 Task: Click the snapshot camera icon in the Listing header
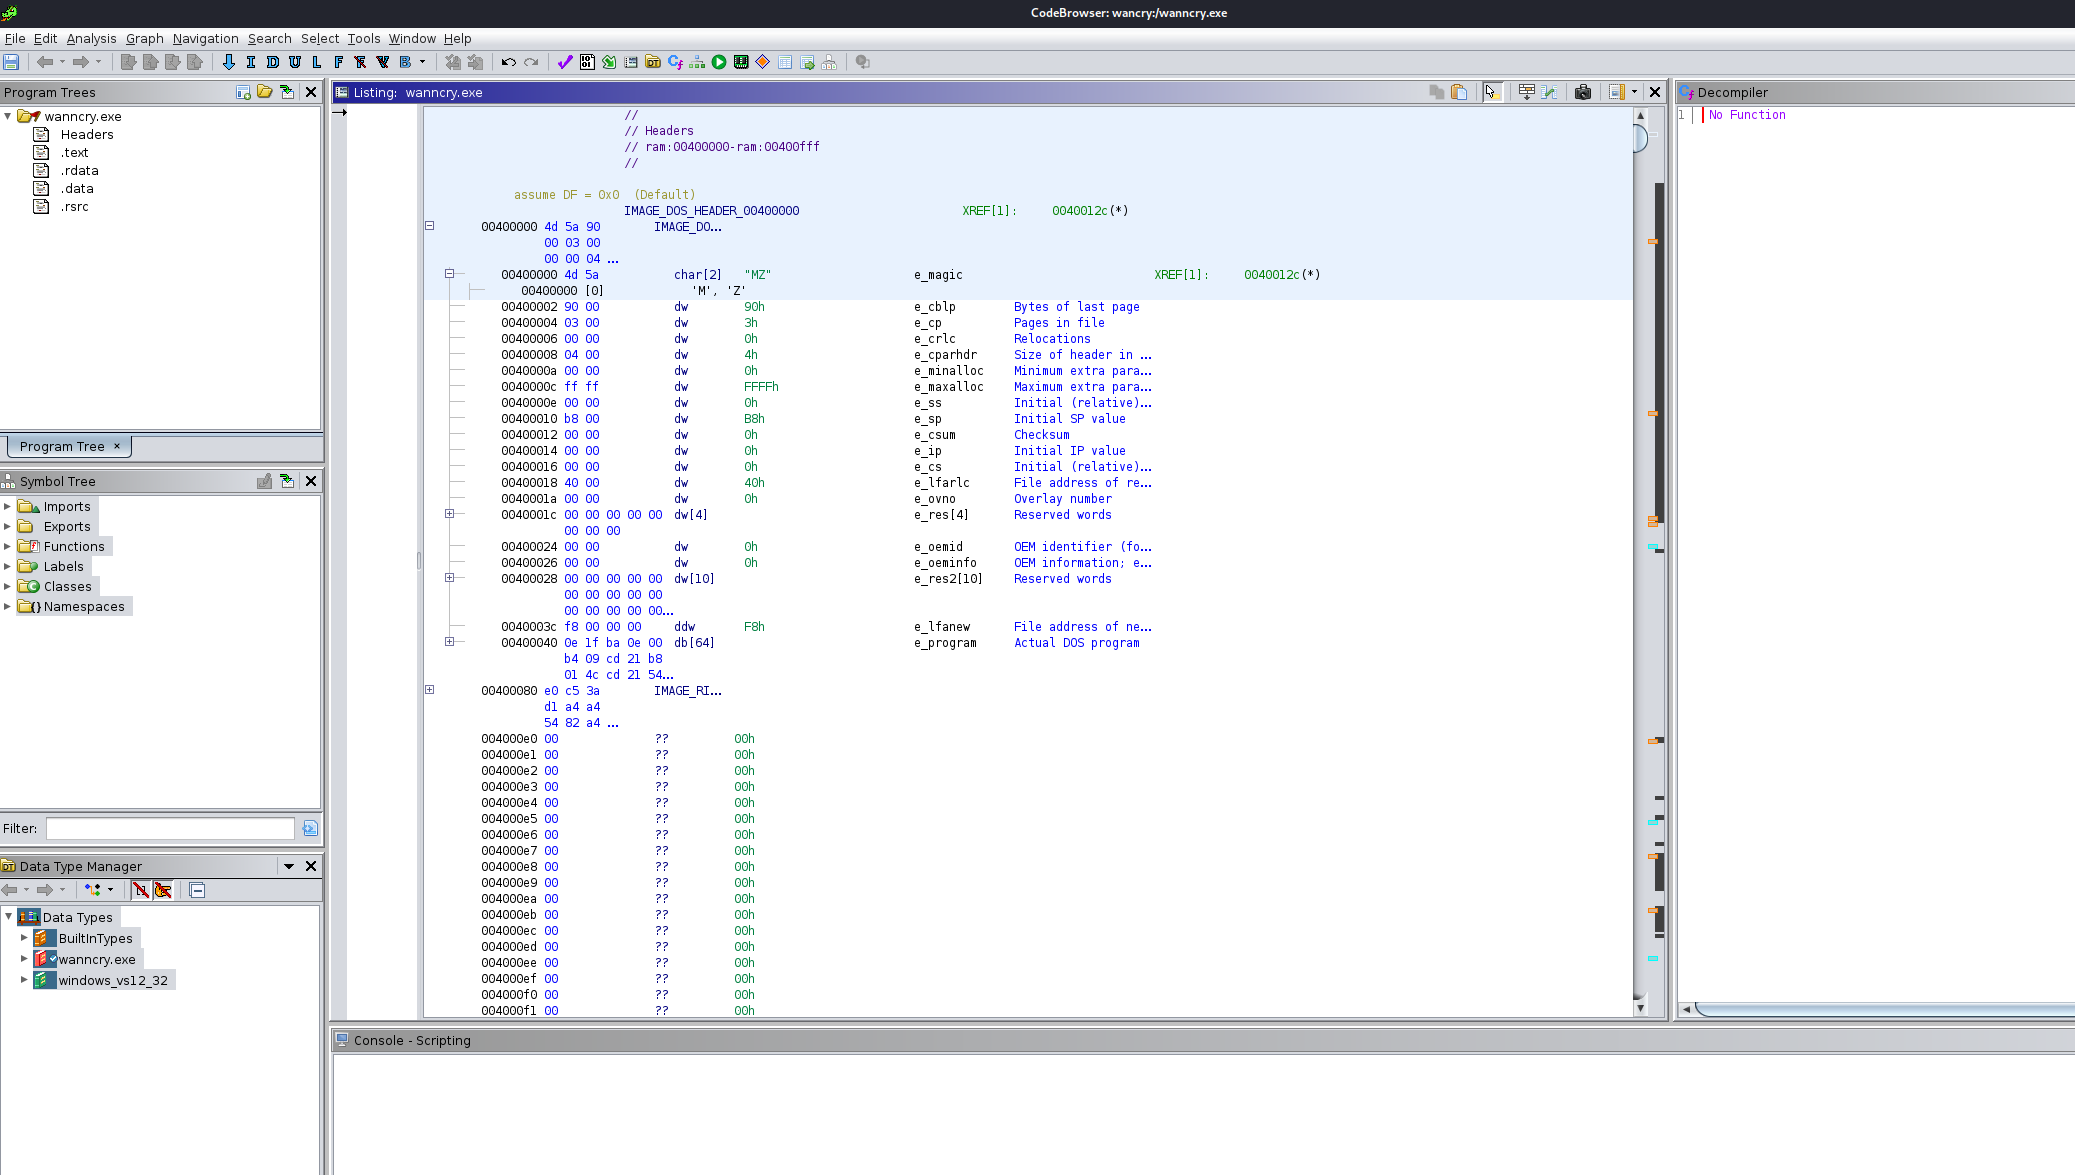tap(1583, 92)
